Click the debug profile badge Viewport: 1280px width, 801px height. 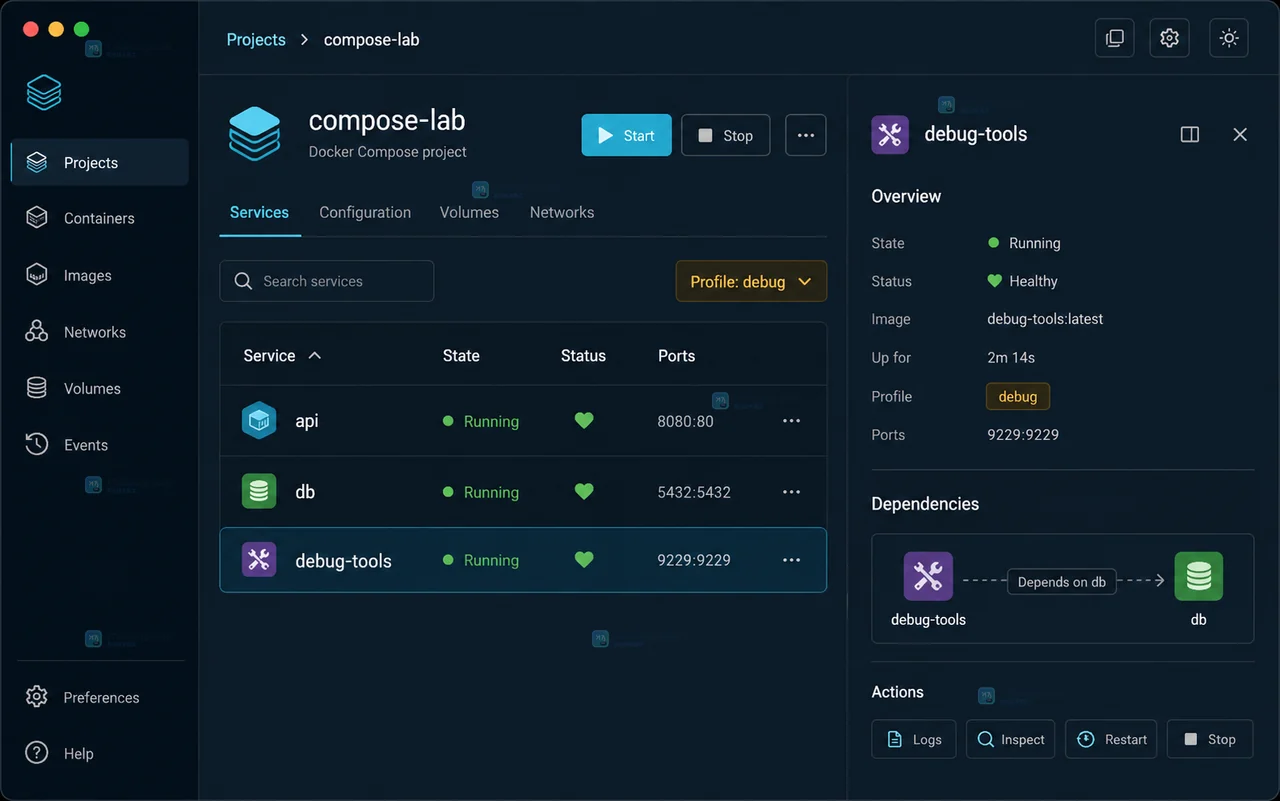[1018, 396]
